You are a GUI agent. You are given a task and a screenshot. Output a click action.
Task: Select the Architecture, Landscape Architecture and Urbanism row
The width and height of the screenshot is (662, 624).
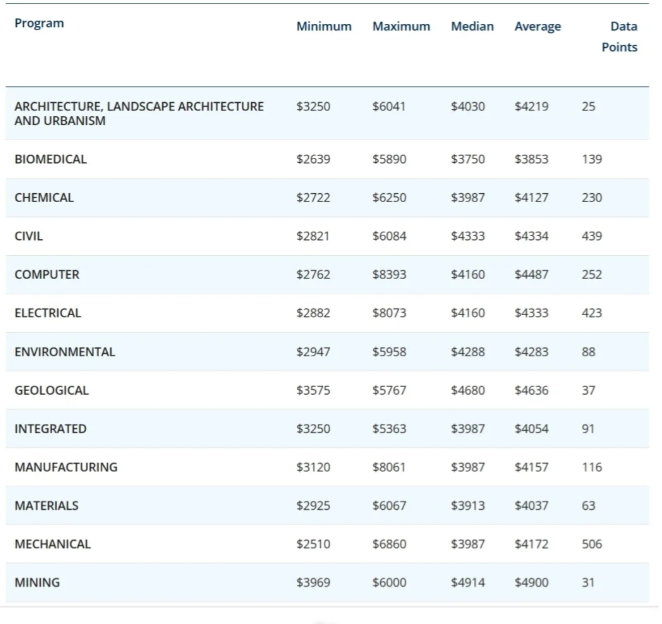[x=139, y=113]
